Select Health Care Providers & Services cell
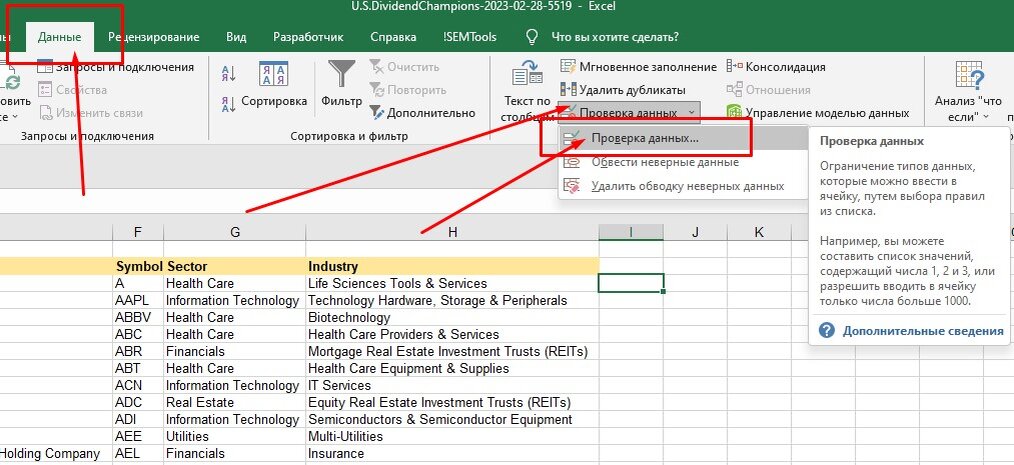Image resolution: width=1014 pixels, height=465 pixels. pos(452,334)
